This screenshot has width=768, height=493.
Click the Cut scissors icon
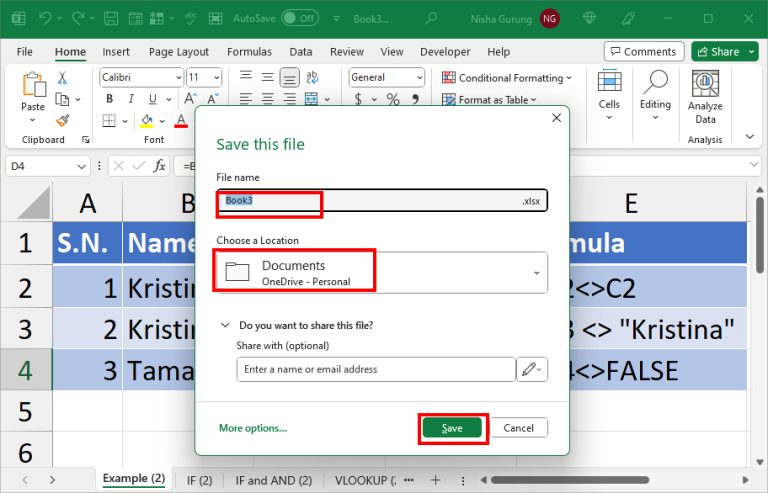point(62,77)
